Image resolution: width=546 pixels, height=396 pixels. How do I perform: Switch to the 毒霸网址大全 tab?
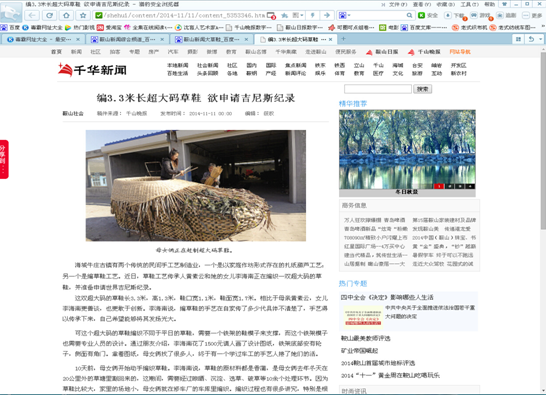click(42, 39)
